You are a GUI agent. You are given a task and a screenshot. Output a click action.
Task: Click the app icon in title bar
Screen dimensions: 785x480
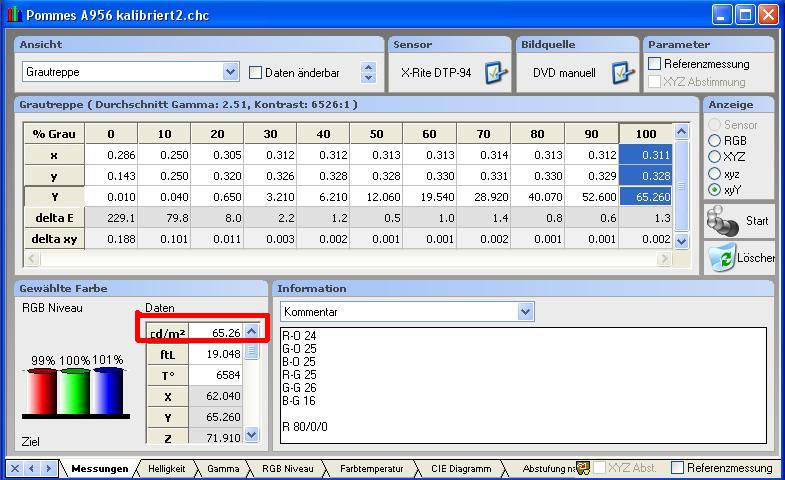pos(13,15)
